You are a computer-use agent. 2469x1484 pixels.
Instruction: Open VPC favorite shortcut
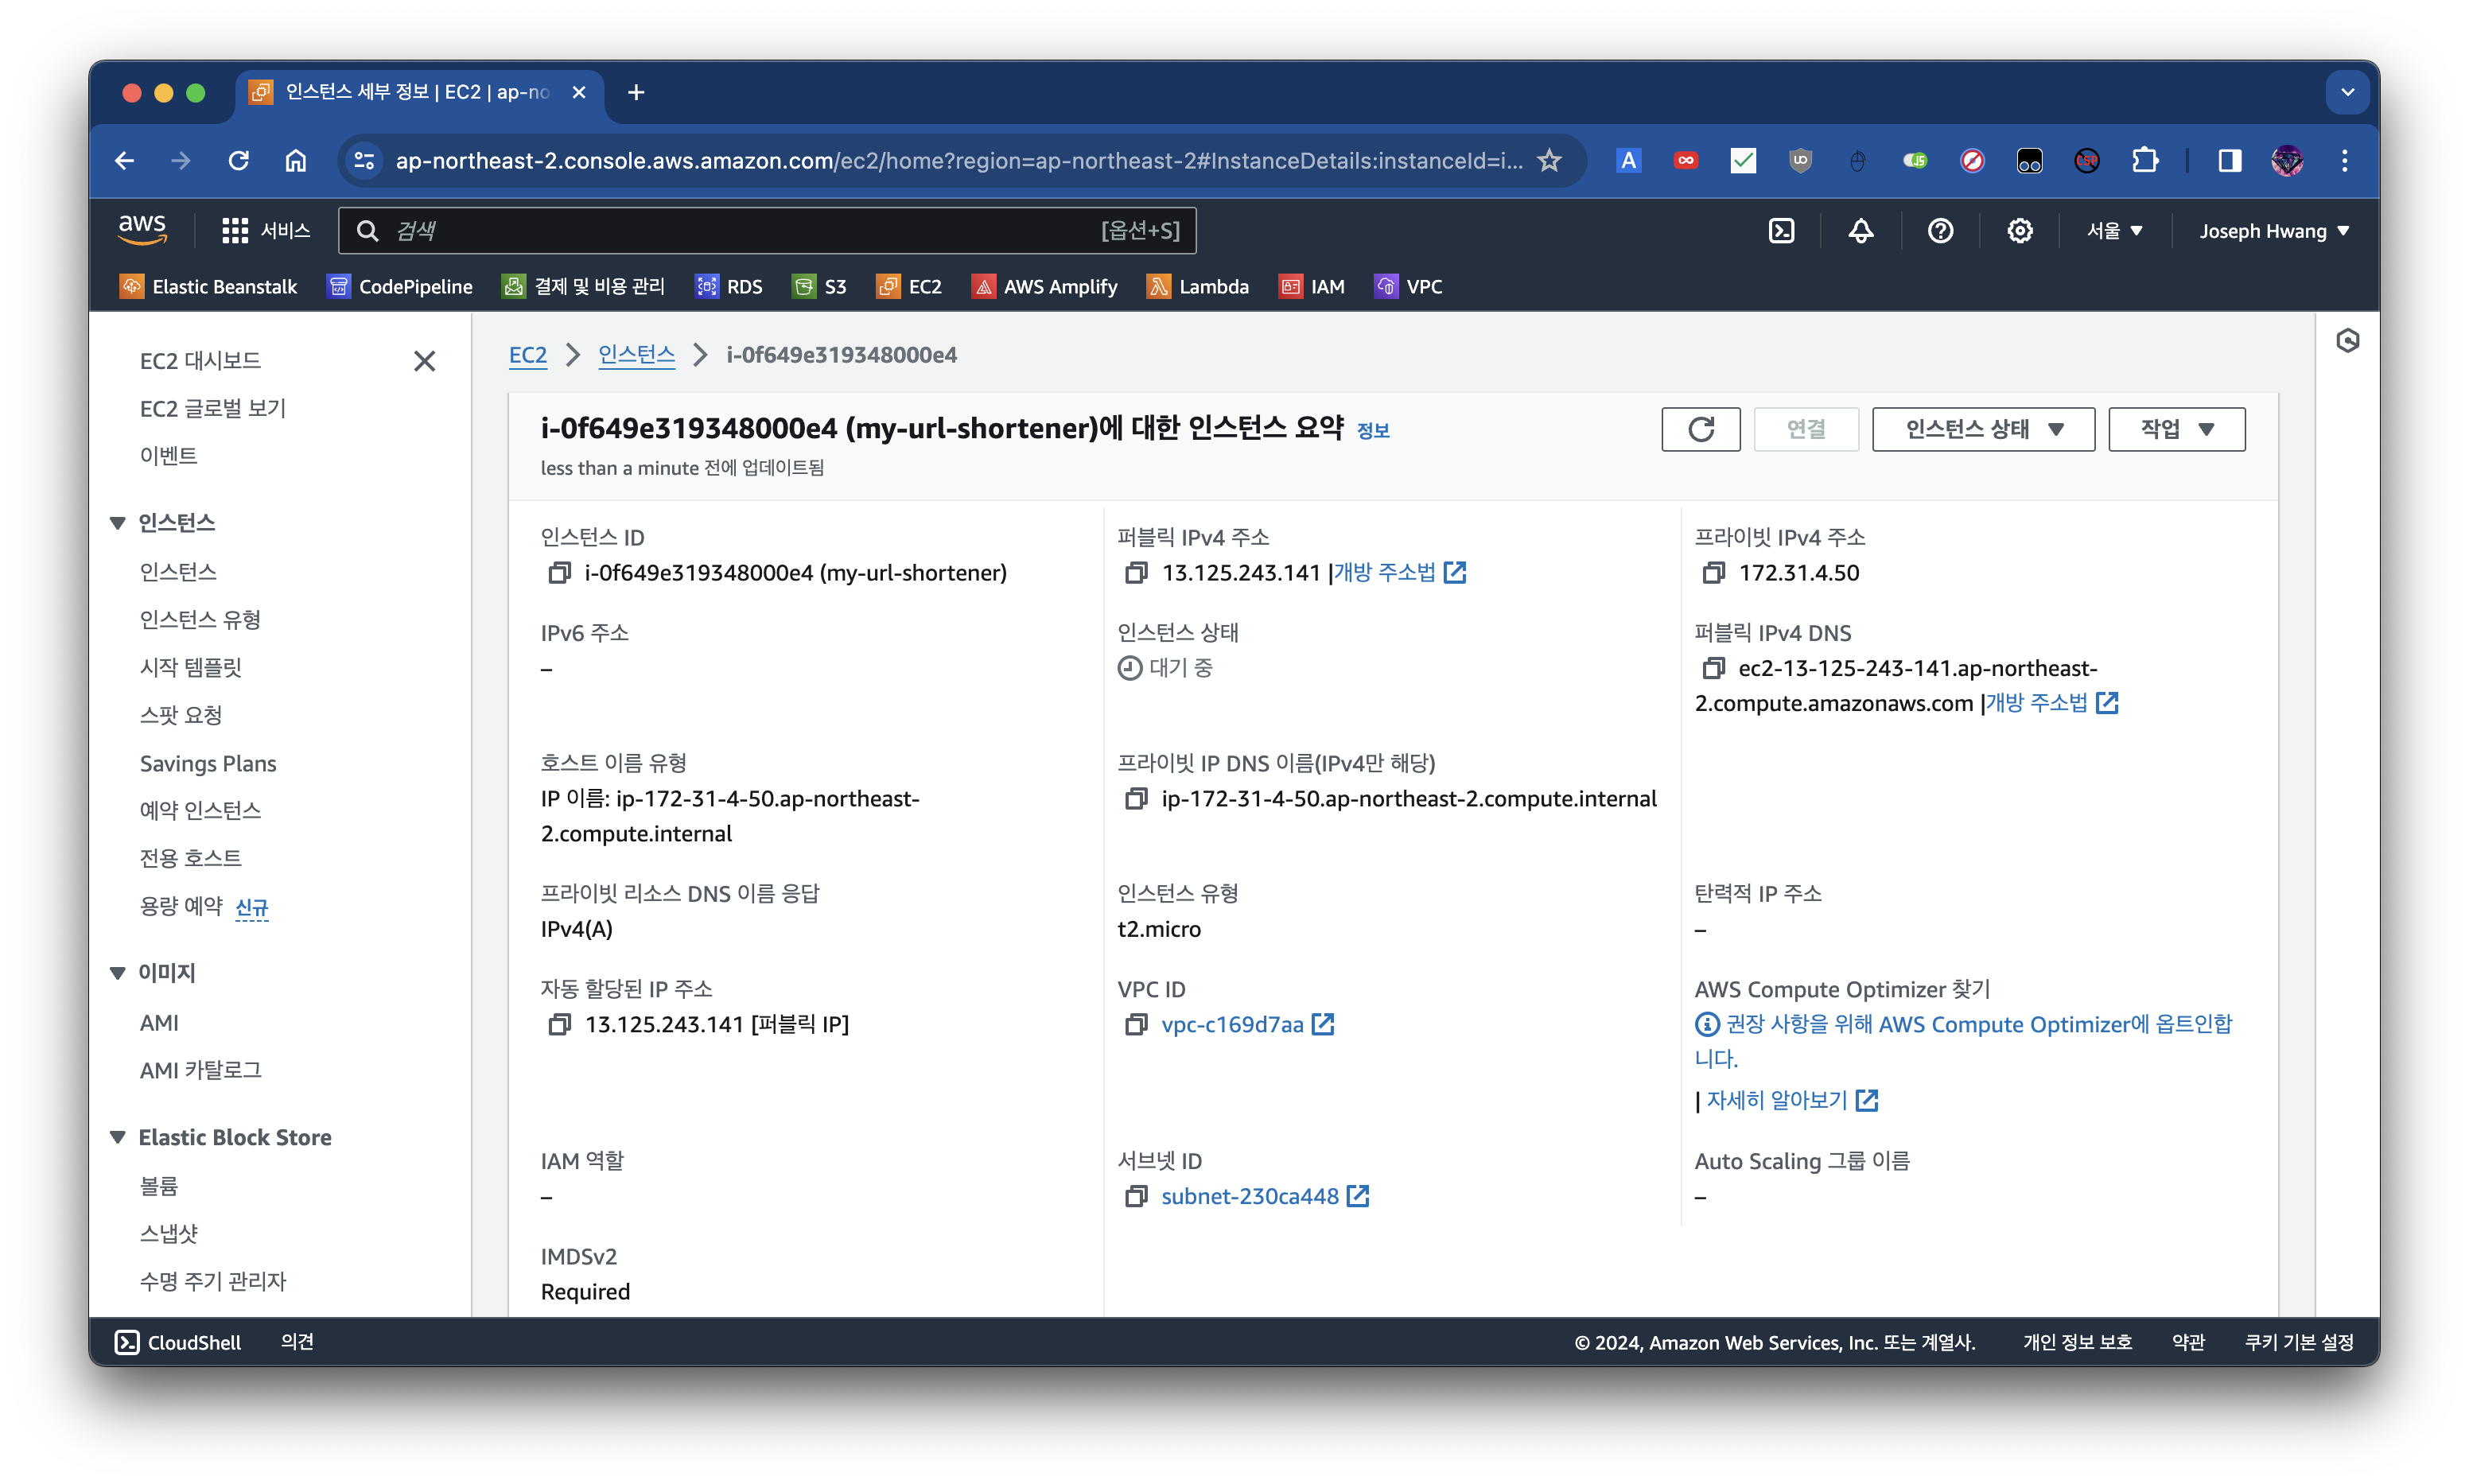pyautogui.click(x=1408, y=287)
